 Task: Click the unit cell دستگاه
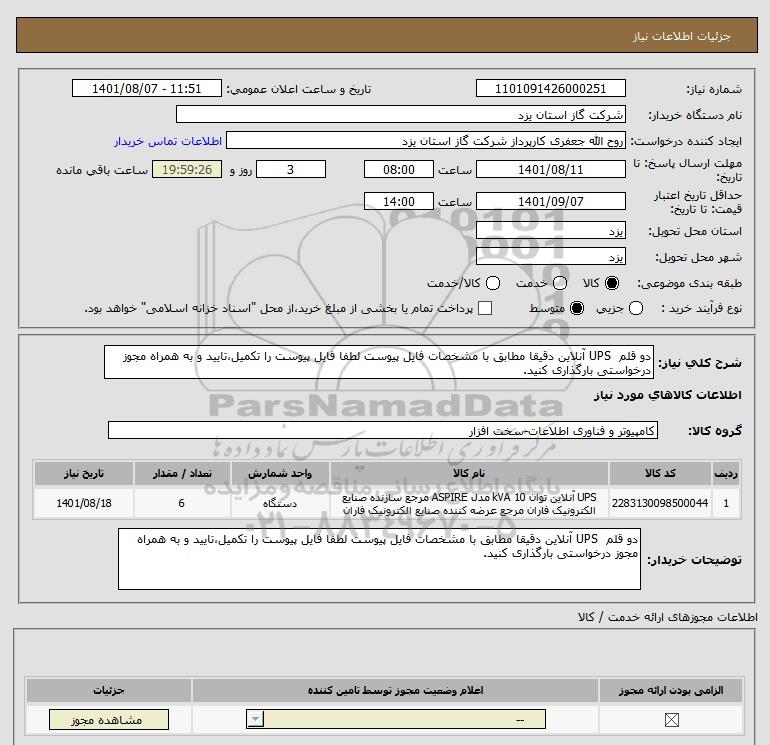pos(280,503)
